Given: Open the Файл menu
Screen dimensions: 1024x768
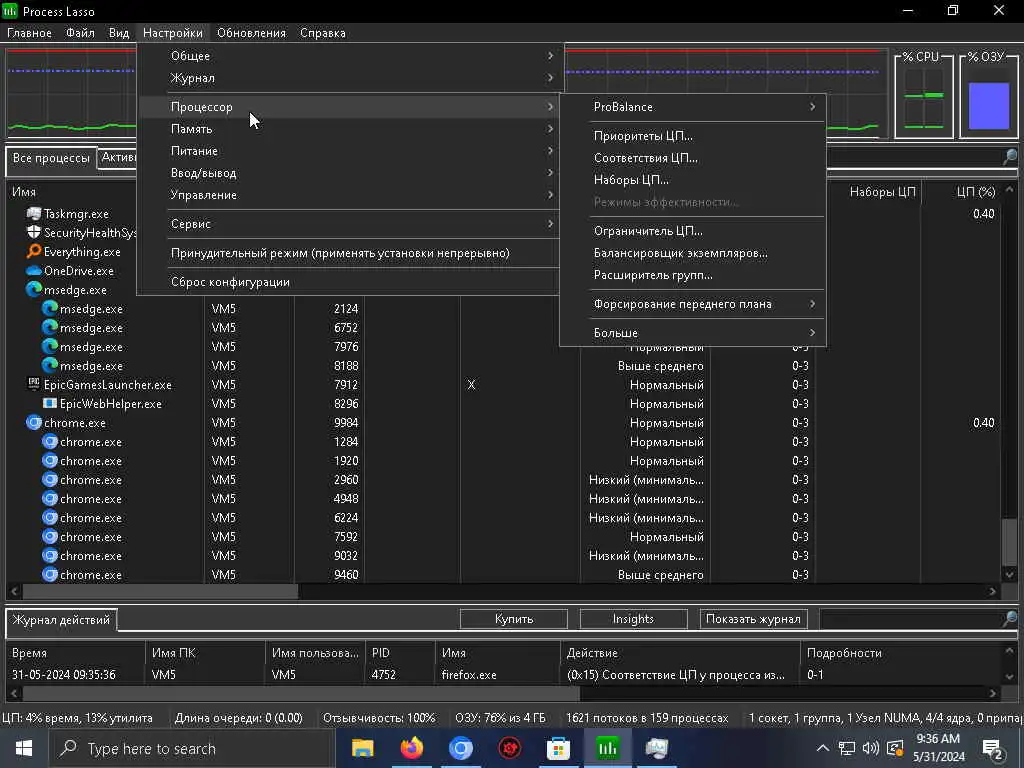Looking at the screenshot, I should pos(80,33).
